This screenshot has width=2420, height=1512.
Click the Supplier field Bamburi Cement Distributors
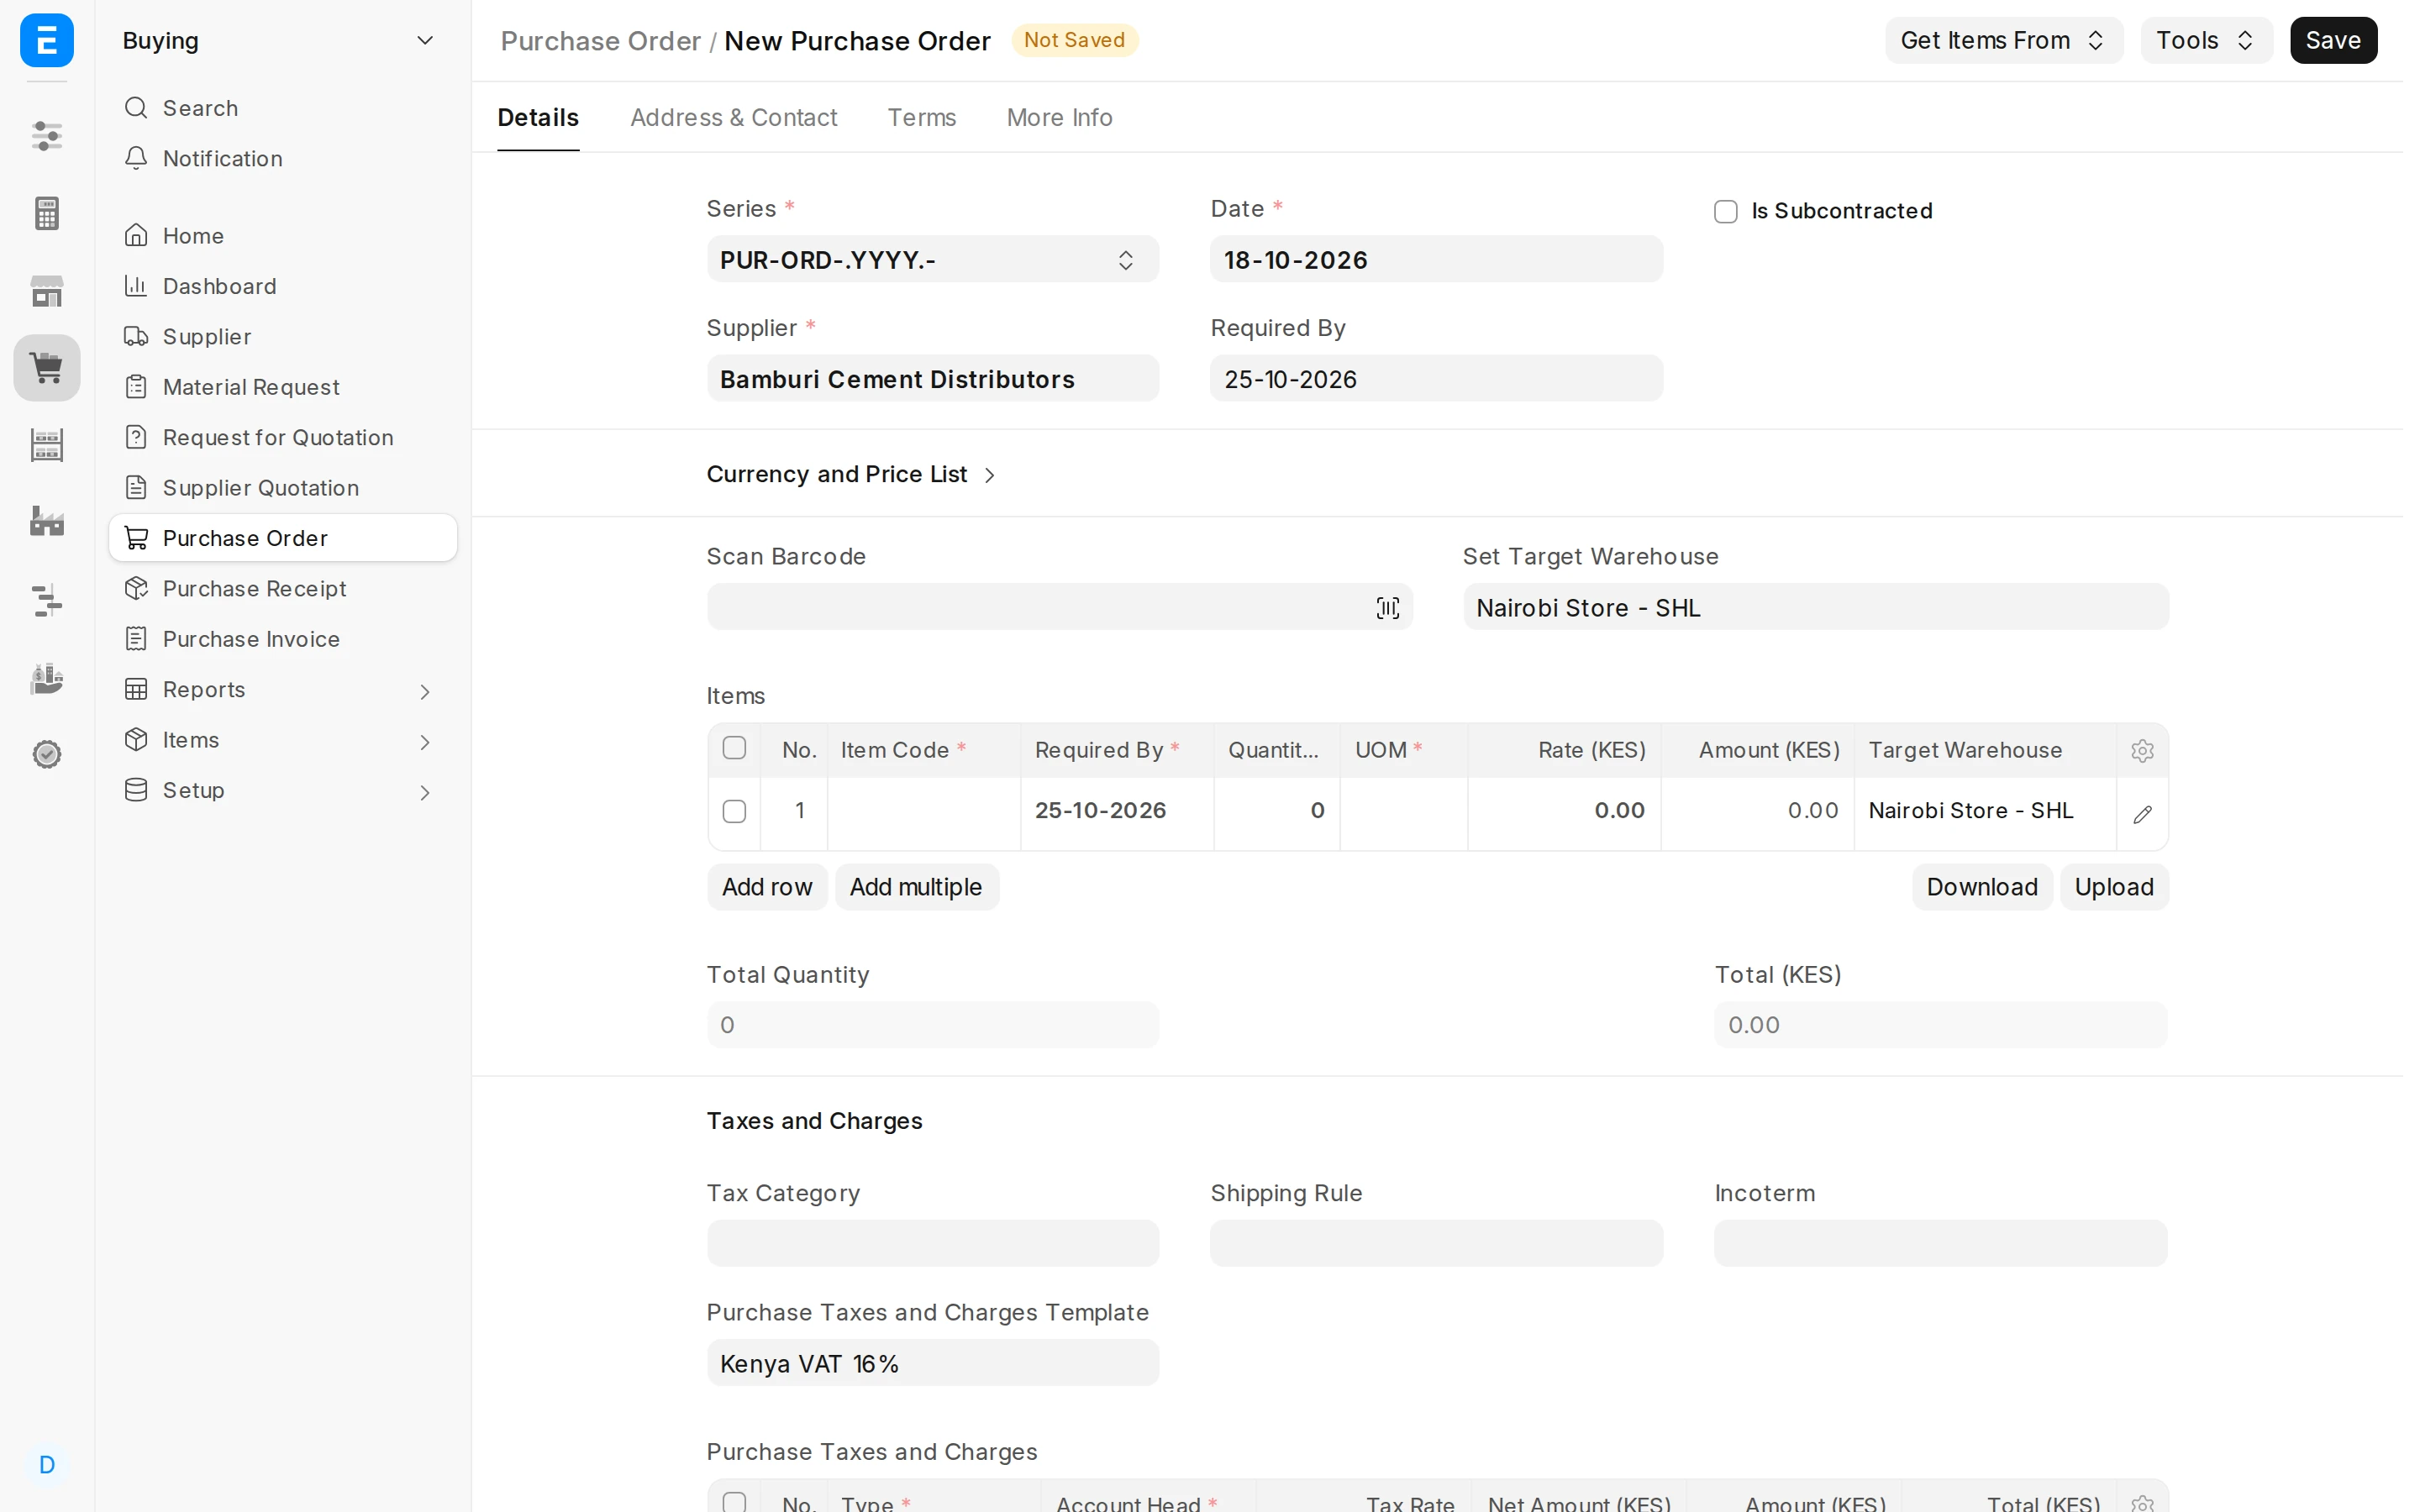[x=932, y=379]
